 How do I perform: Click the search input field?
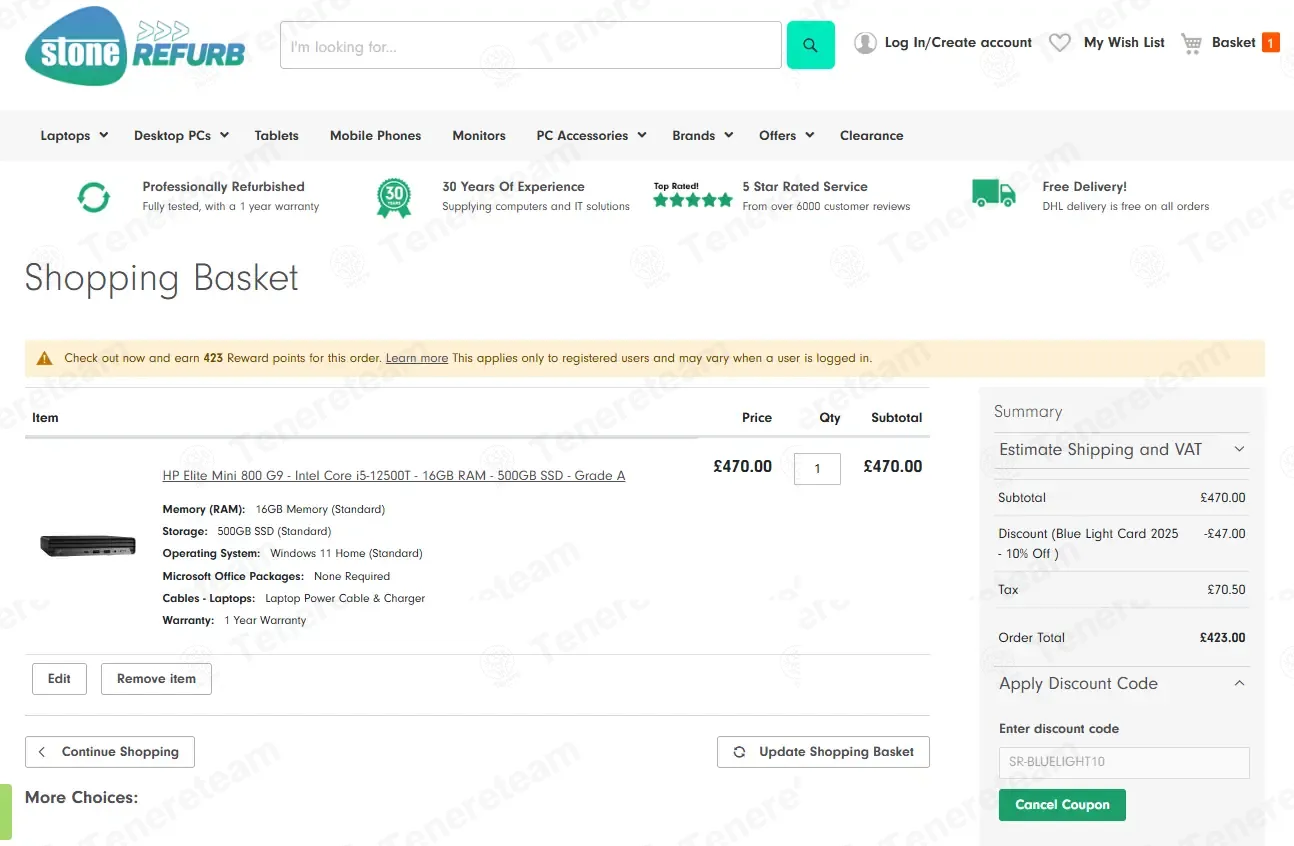[531, 45]
